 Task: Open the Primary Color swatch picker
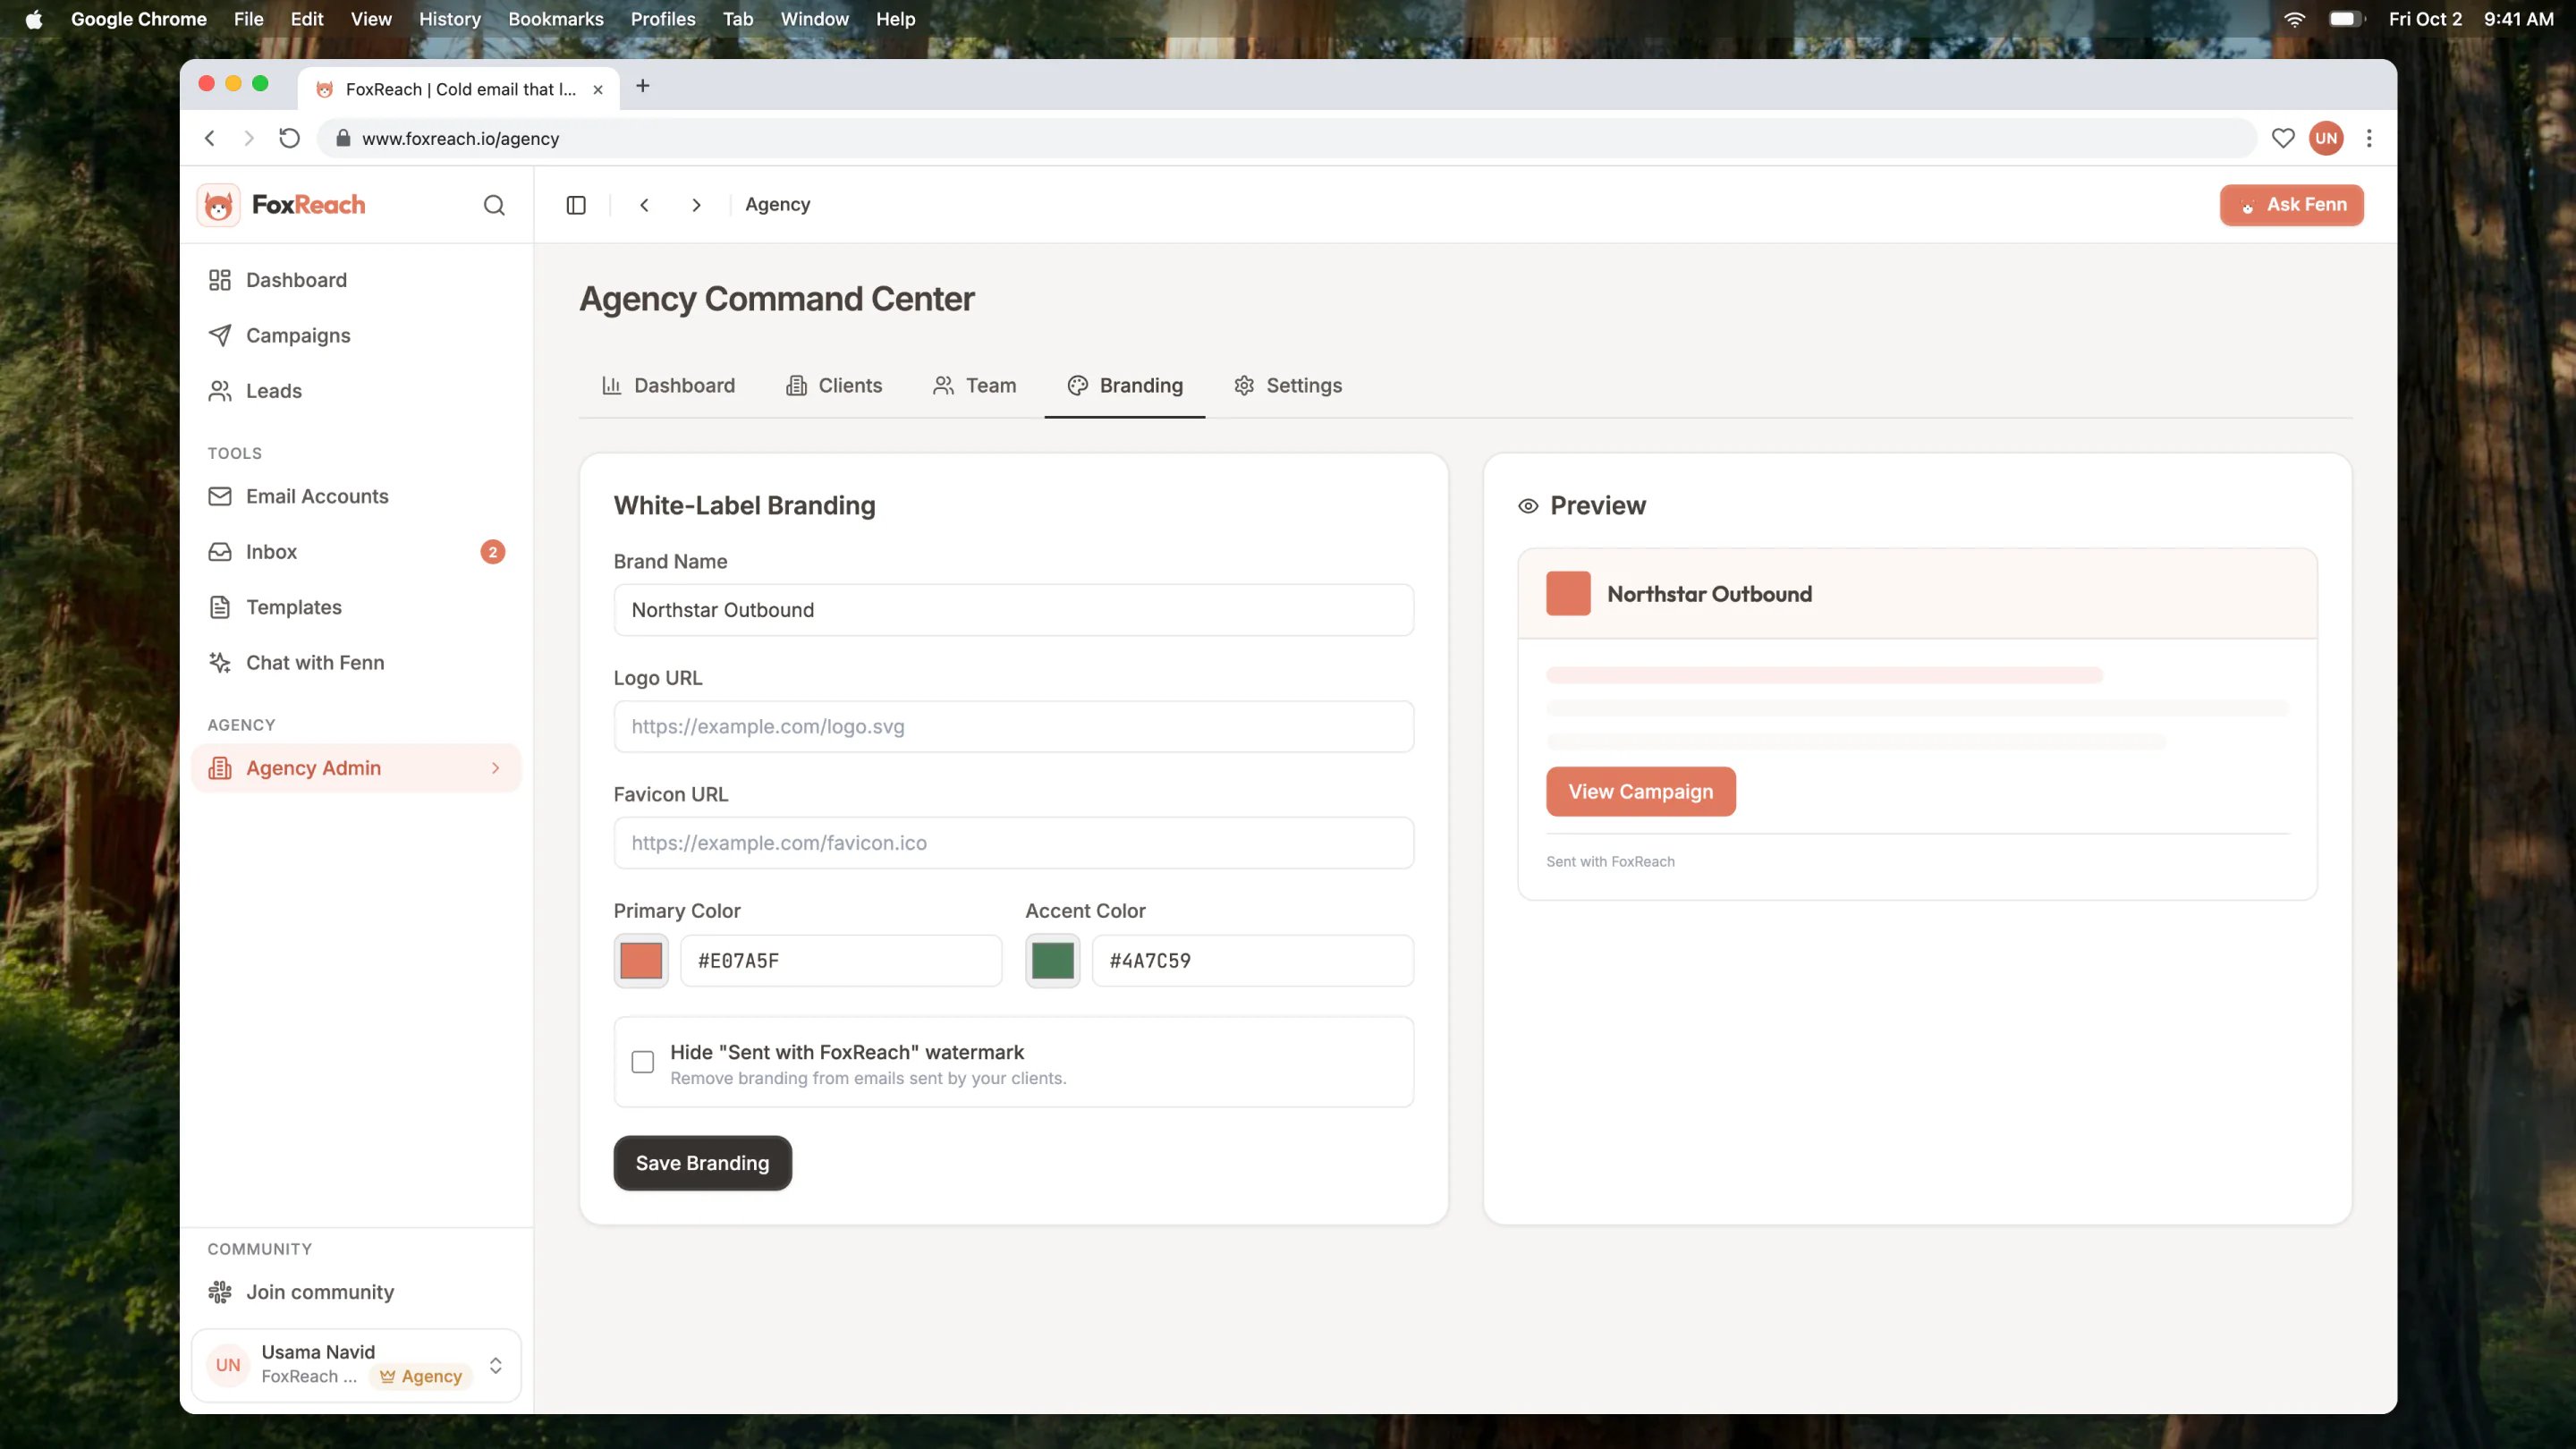pyautogui.click(x=641, y=961)
